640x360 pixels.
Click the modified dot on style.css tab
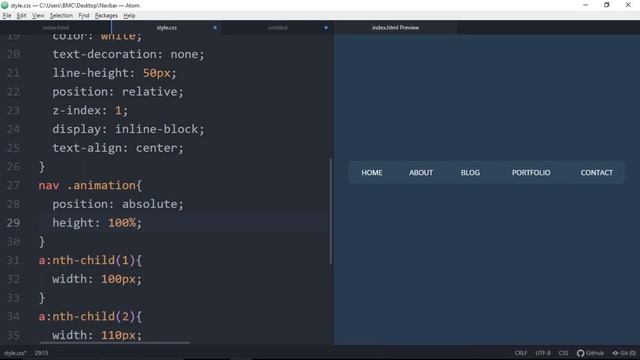[215, 28]
